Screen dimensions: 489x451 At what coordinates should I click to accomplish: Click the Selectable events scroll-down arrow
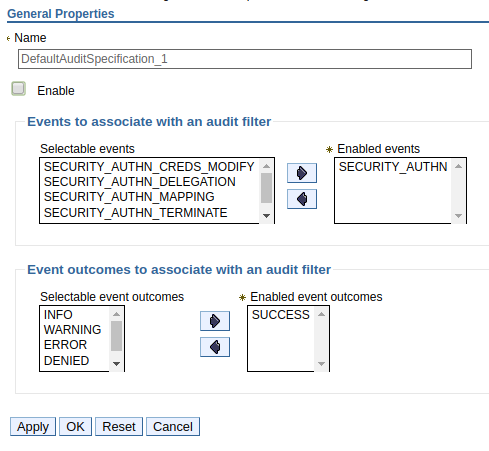(266, 216)
